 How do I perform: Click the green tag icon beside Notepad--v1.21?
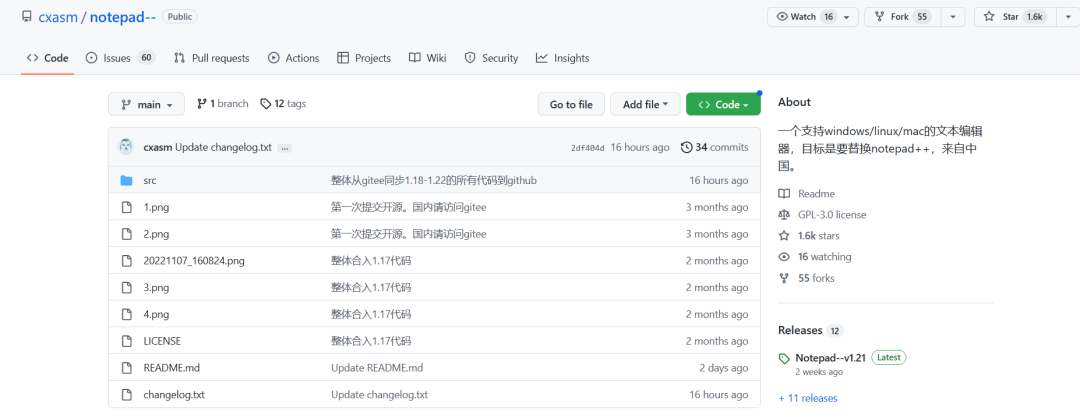pos(784,359)
